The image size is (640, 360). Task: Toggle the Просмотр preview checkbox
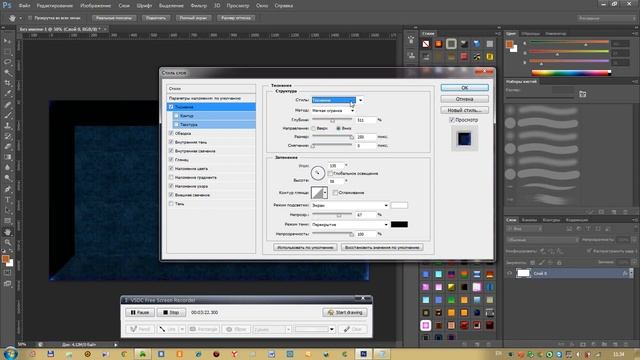click(452, 120)
